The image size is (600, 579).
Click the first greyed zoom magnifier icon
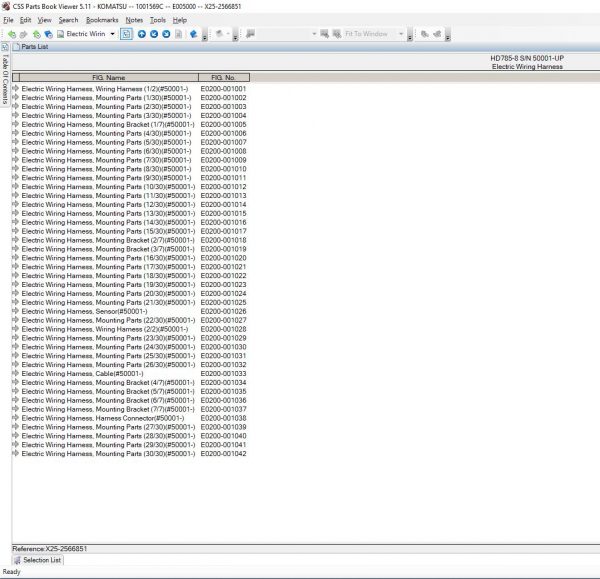coord(324,34)
